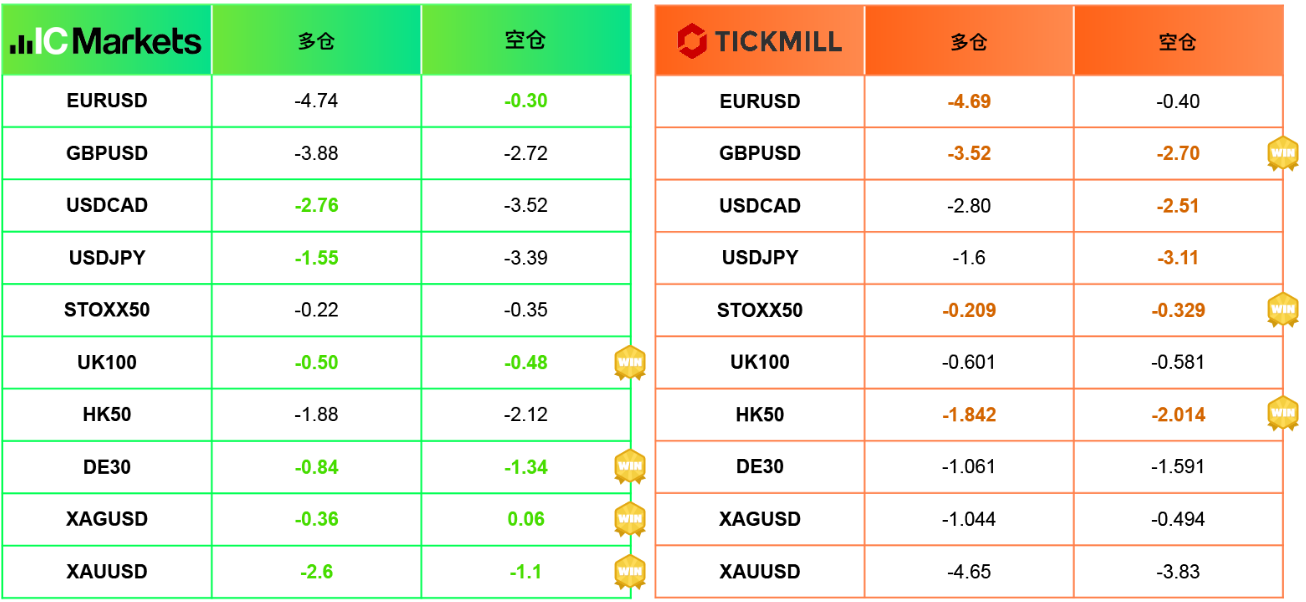Screen dimensions: 1306x602
Task: Click the 0.06 value in the IC Markets XAGUSD row
Action: 526,519
